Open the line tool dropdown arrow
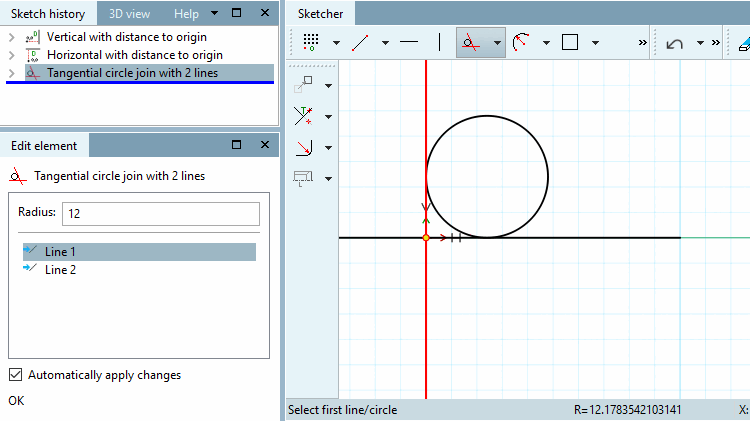Image resolution: width=750 pixels, height=421 pixels. click(x=385, y=43)
